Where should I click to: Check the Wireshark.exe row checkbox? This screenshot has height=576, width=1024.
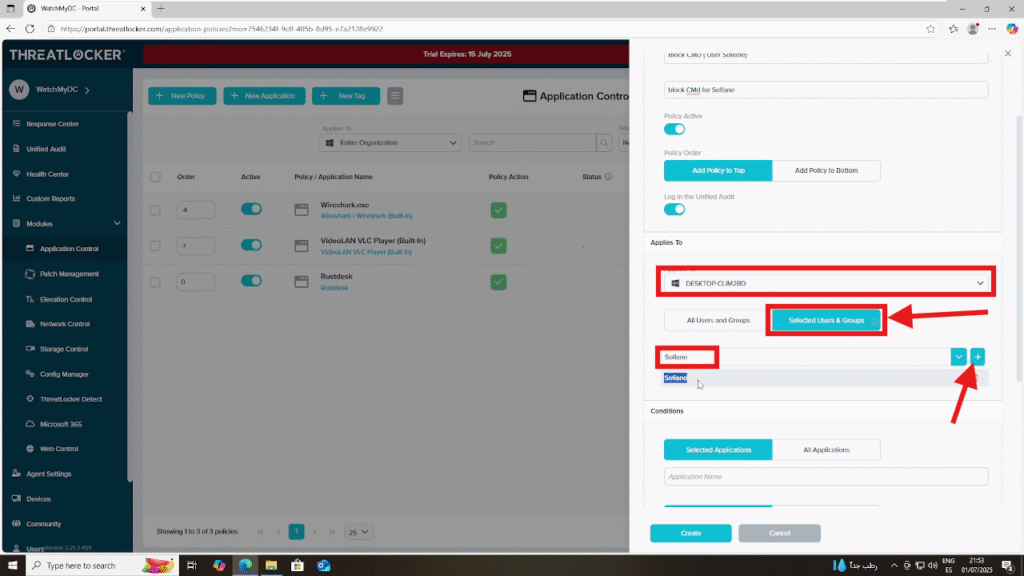click(155, 210)
